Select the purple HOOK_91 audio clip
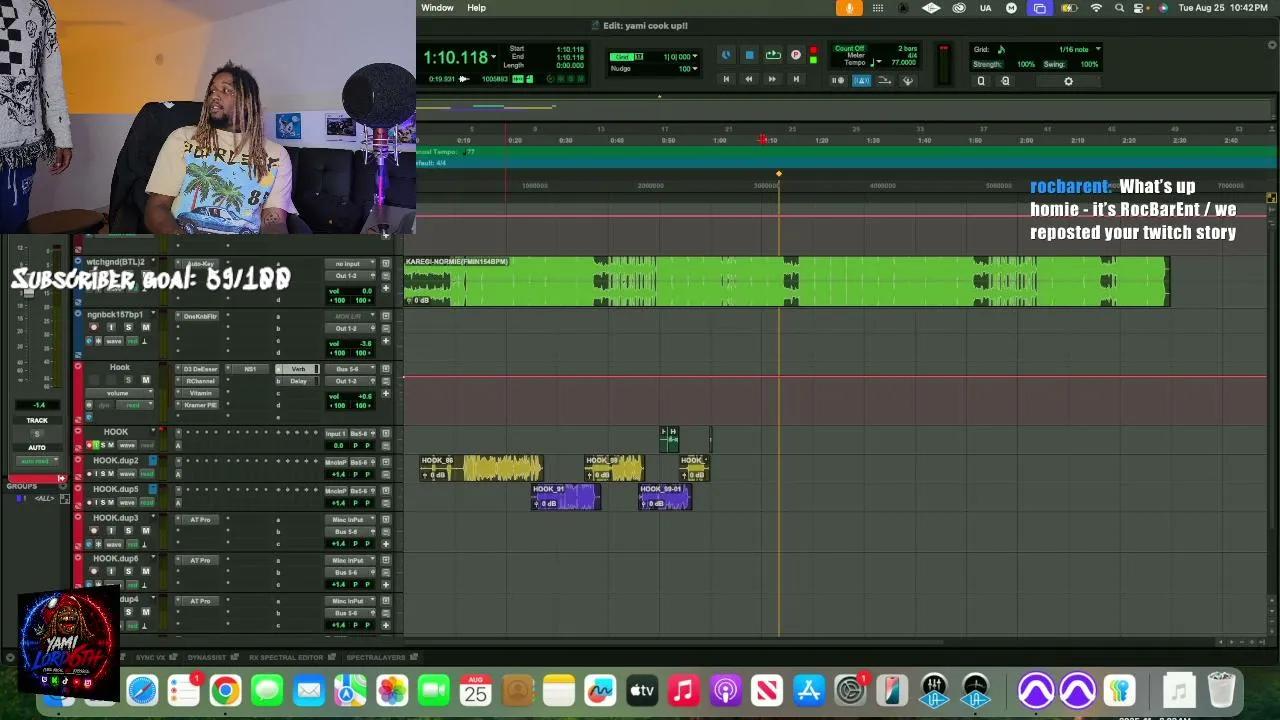Image resolution: width=1280 pixels, height=720 pixels. (566, 497)
